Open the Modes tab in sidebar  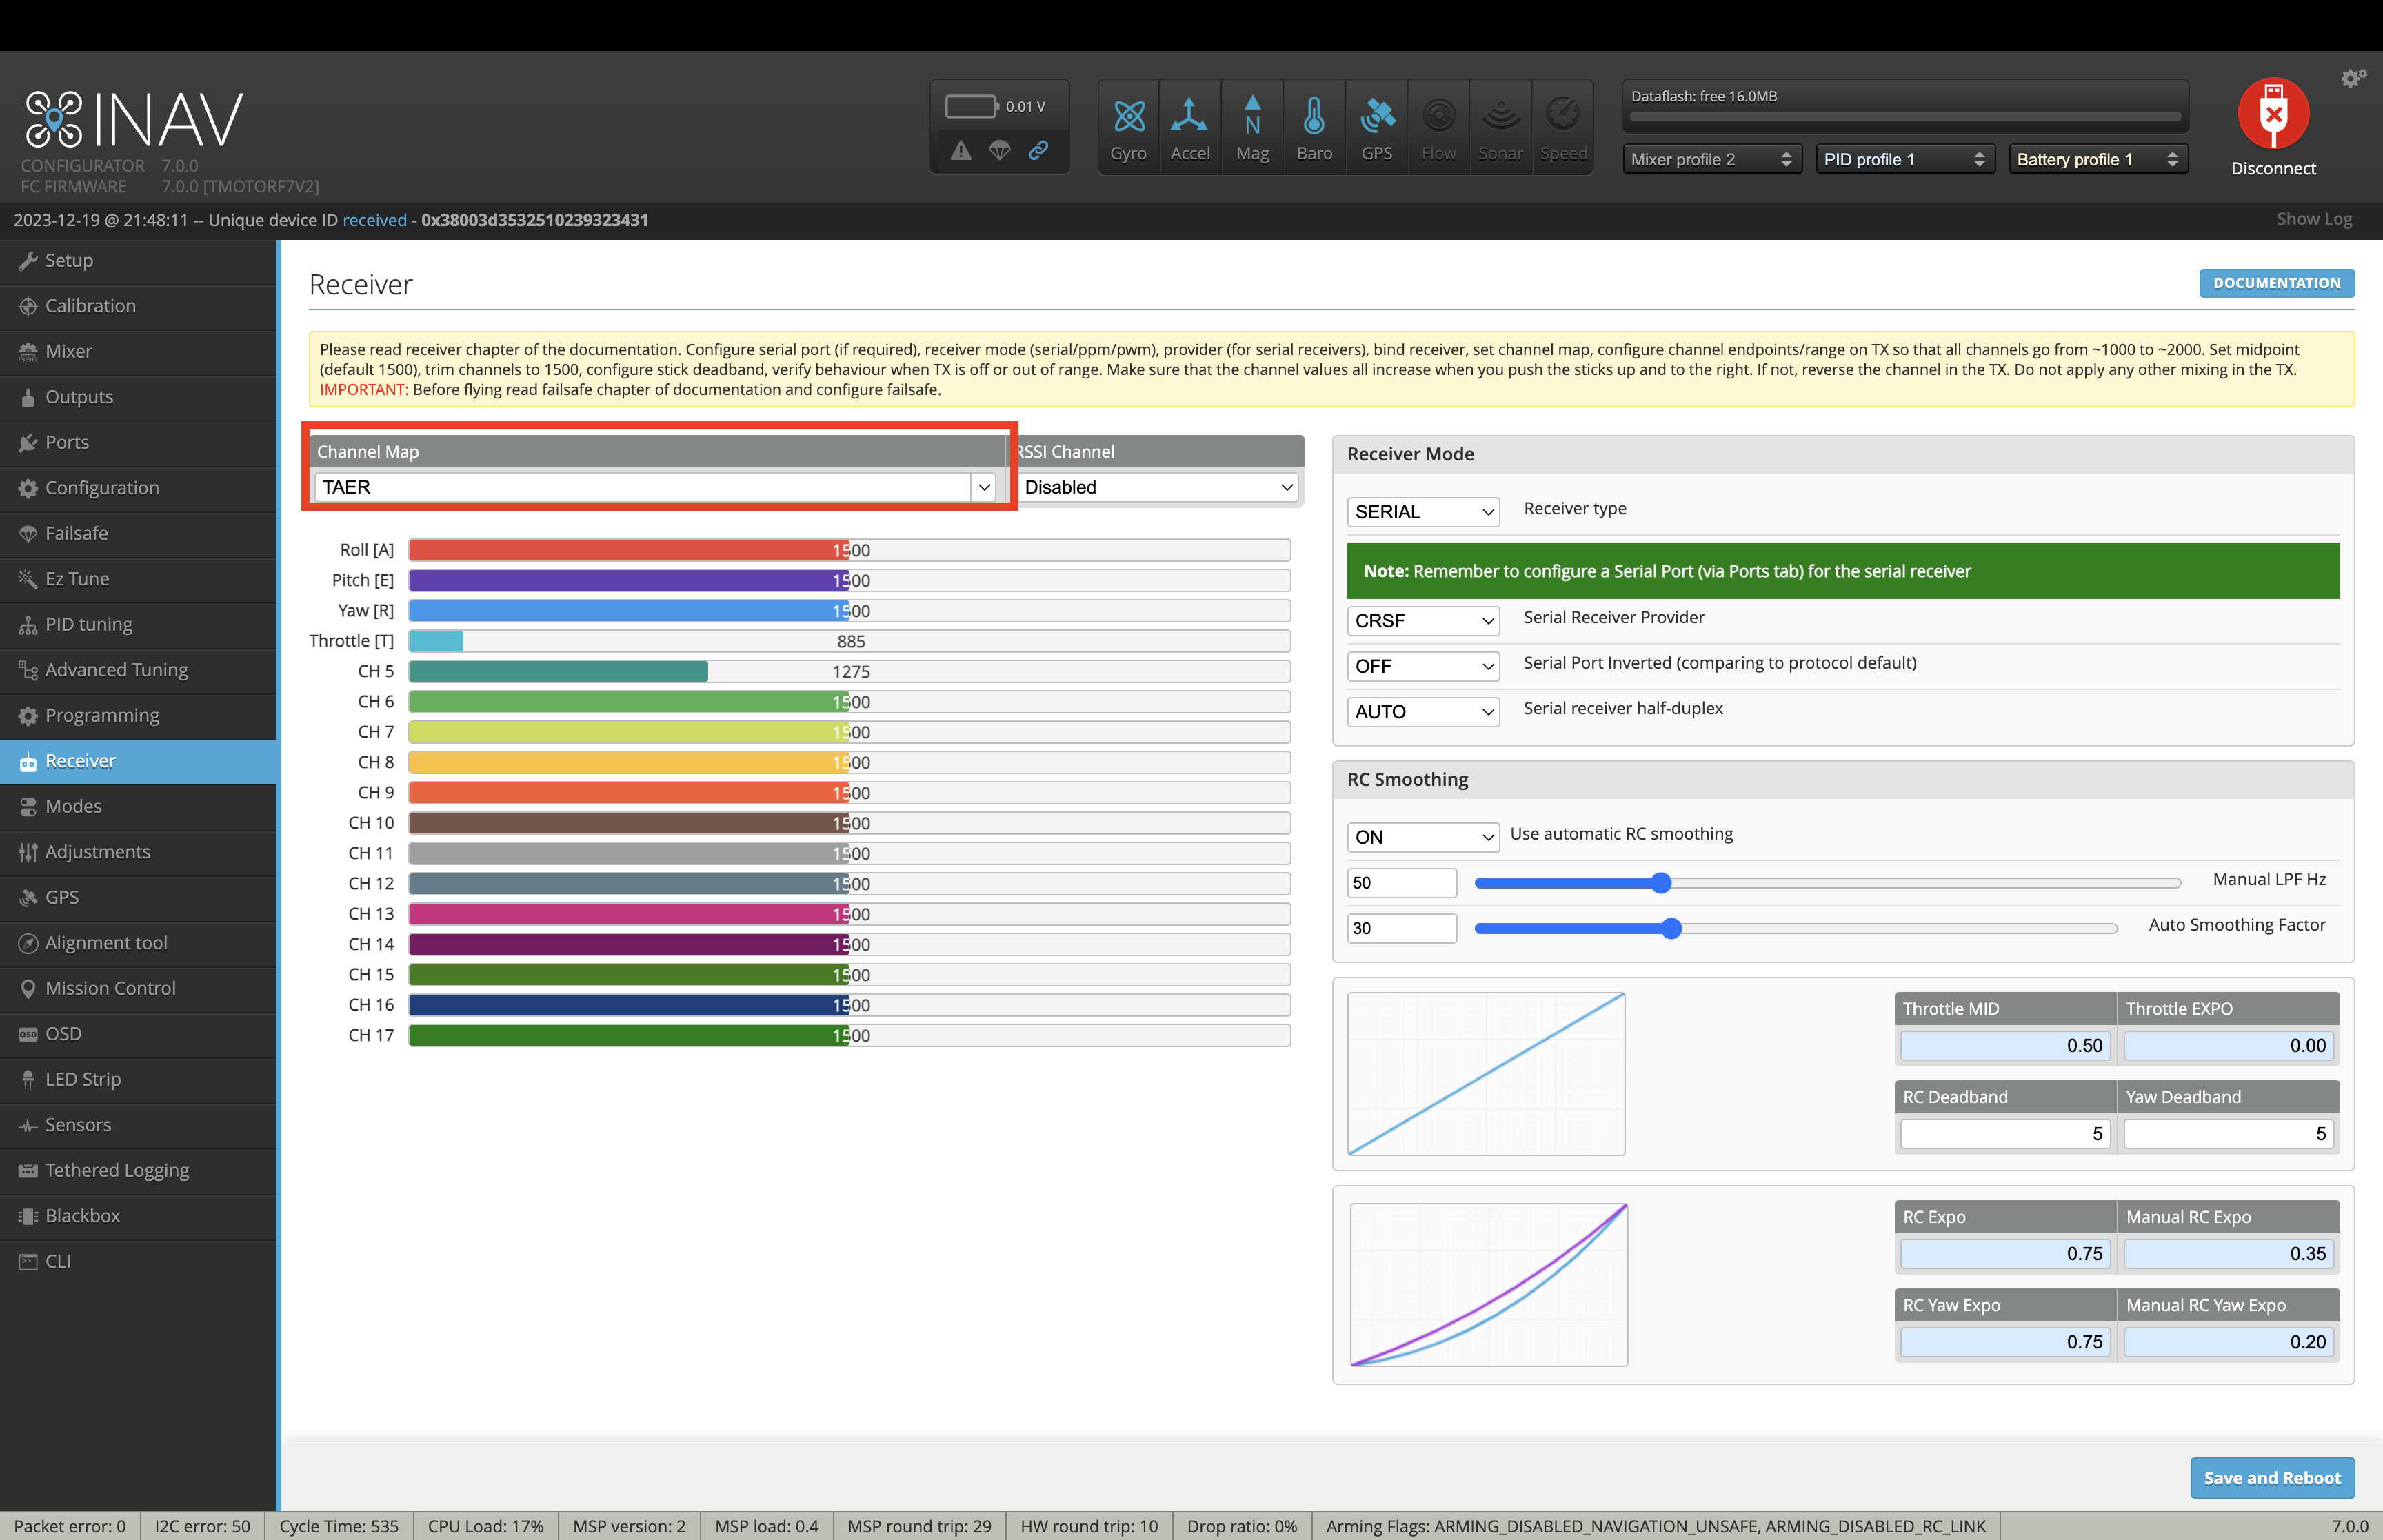point(73,806)
